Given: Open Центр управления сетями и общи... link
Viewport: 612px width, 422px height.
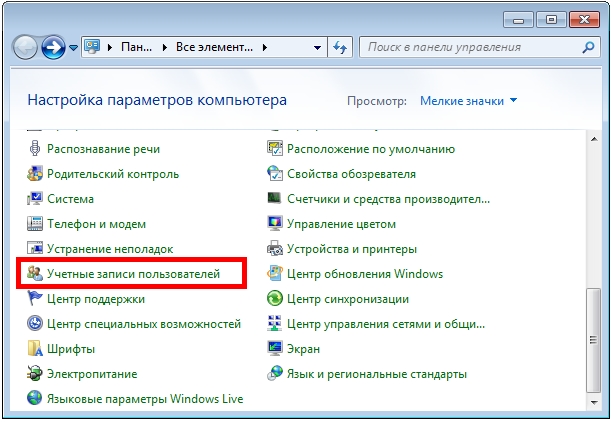Looking at the screenshot, I should [386, 324].
